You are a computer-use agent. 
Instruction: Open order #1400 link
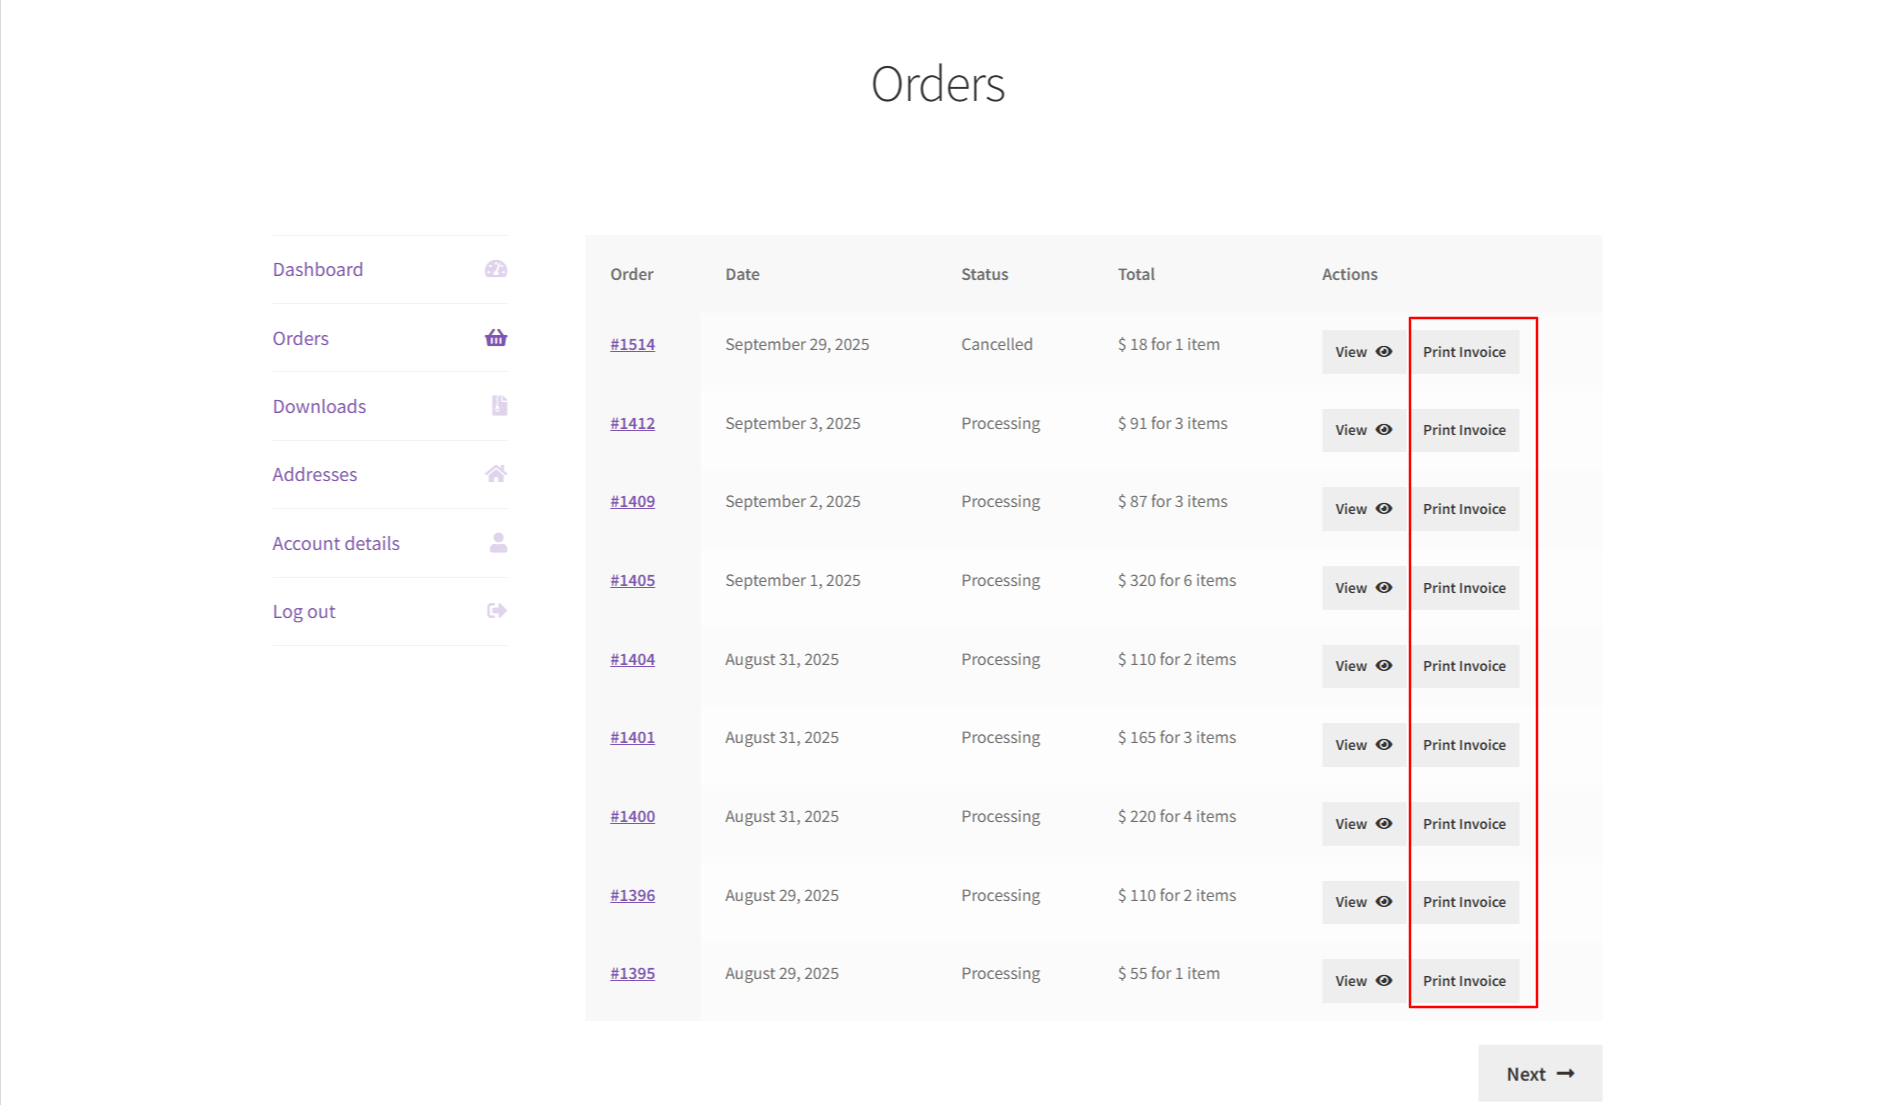point(632,816)
